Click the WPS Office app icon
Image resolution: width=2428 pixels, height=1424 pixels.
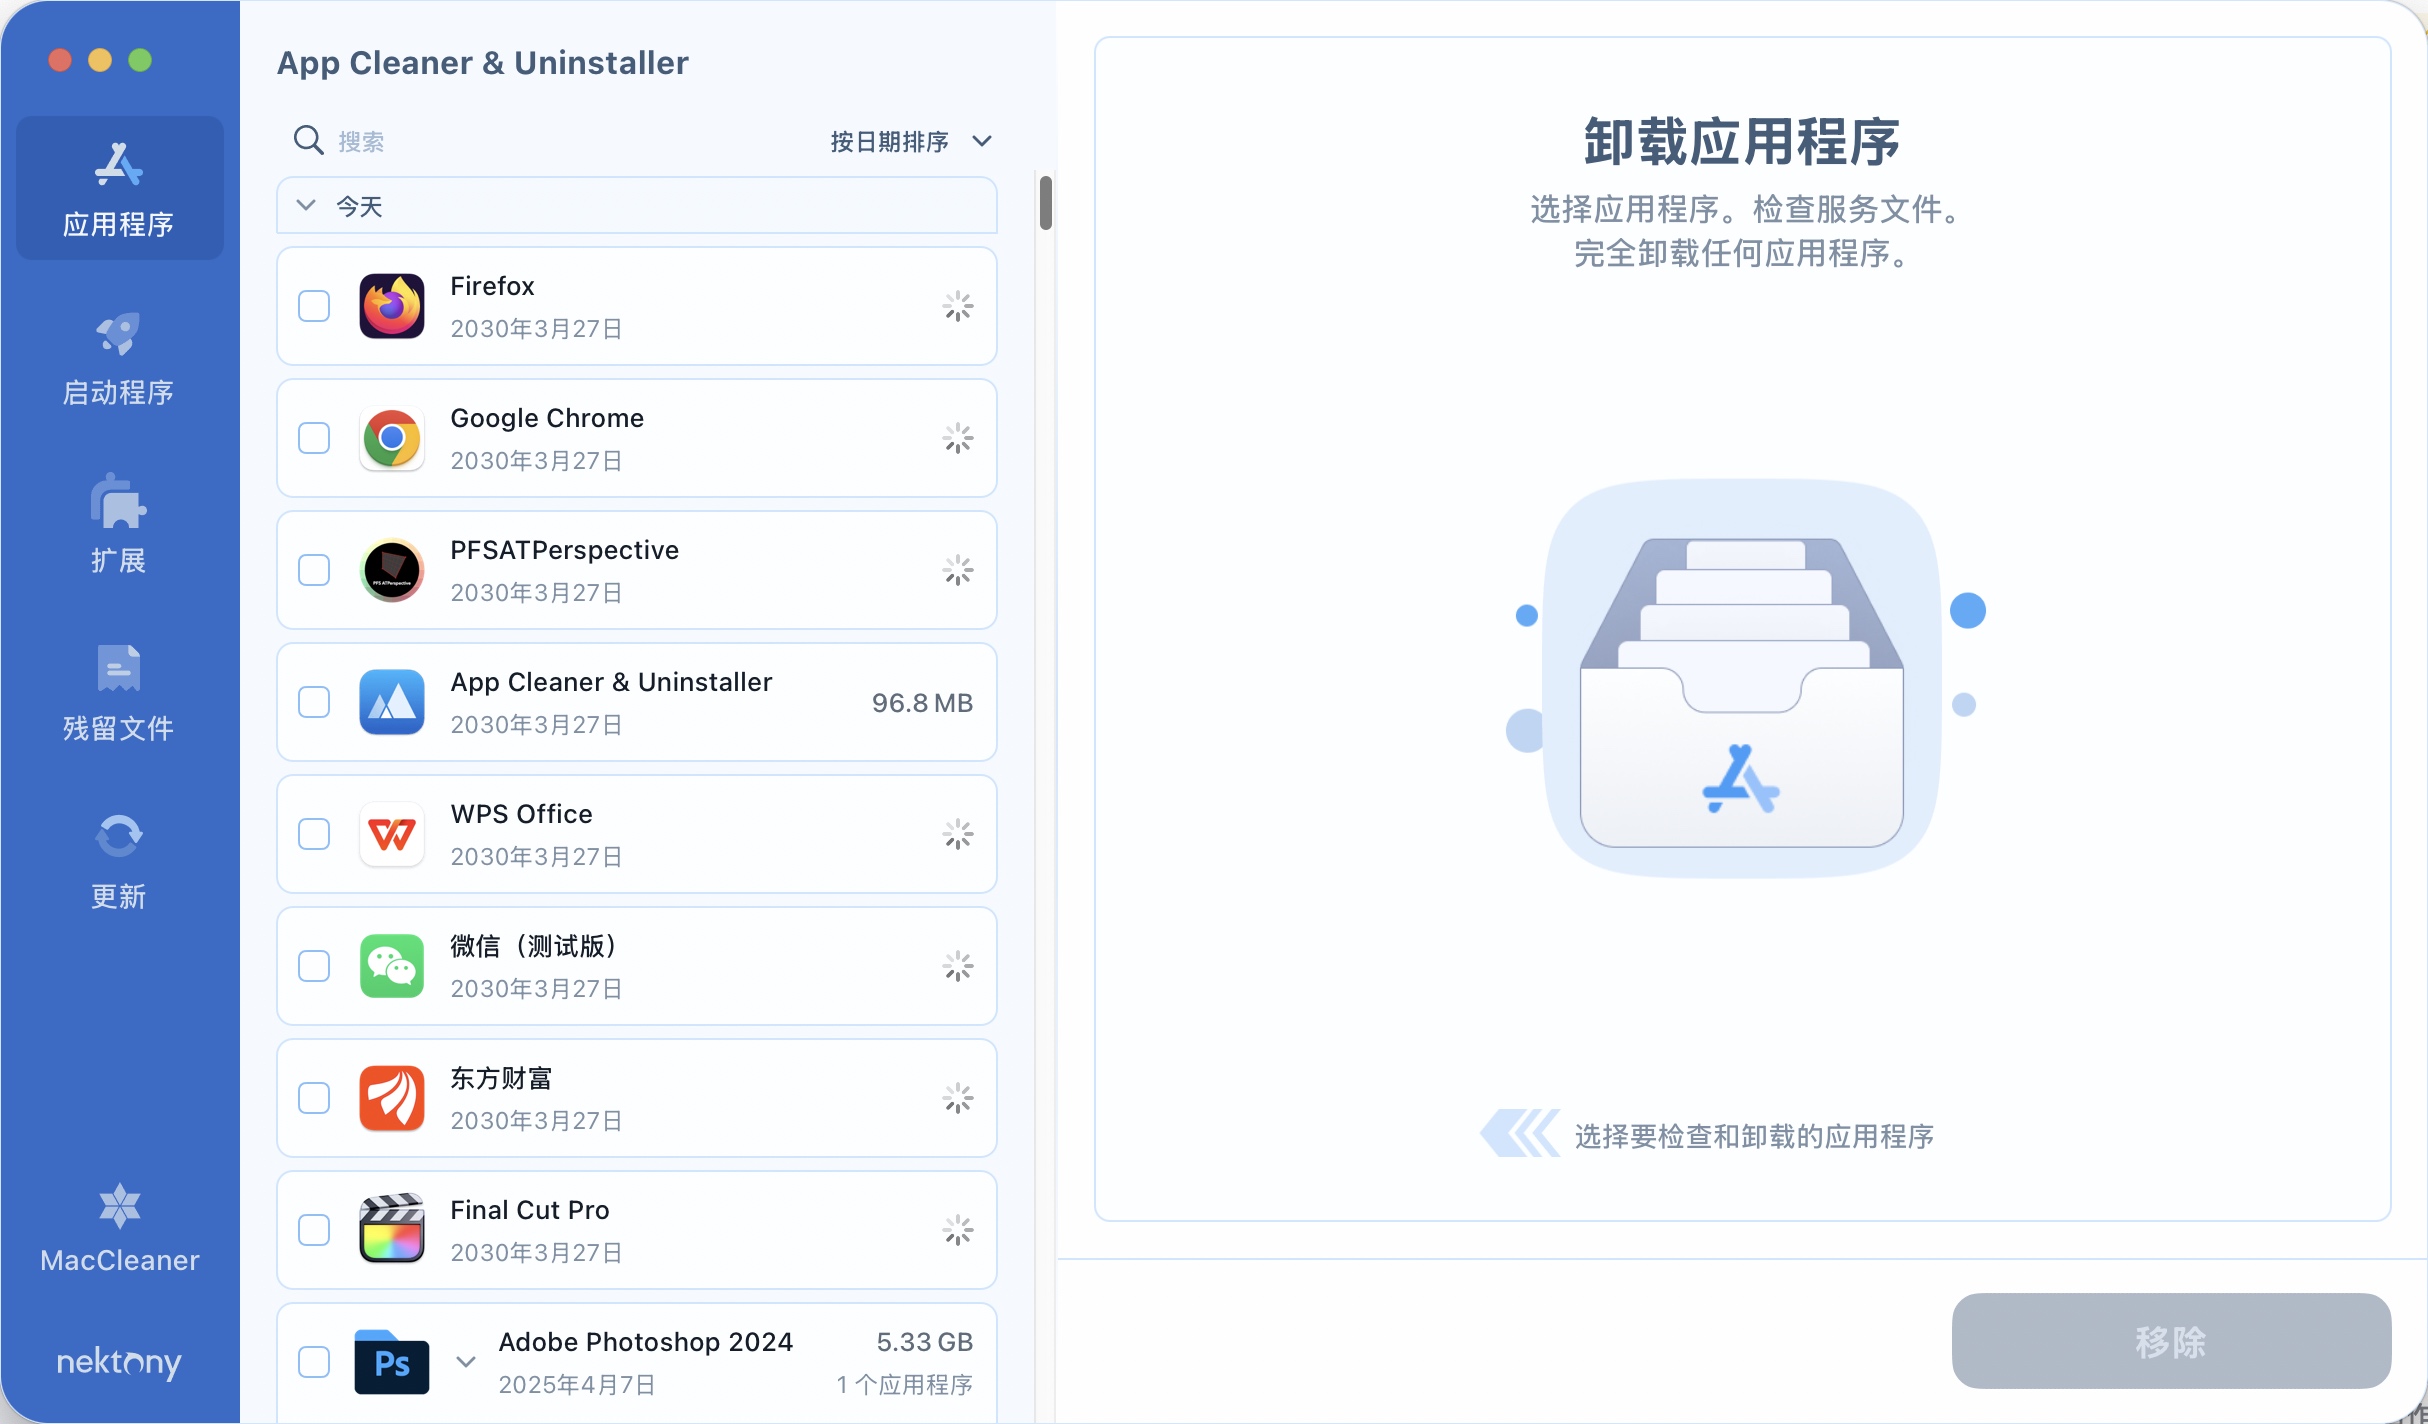392,834
